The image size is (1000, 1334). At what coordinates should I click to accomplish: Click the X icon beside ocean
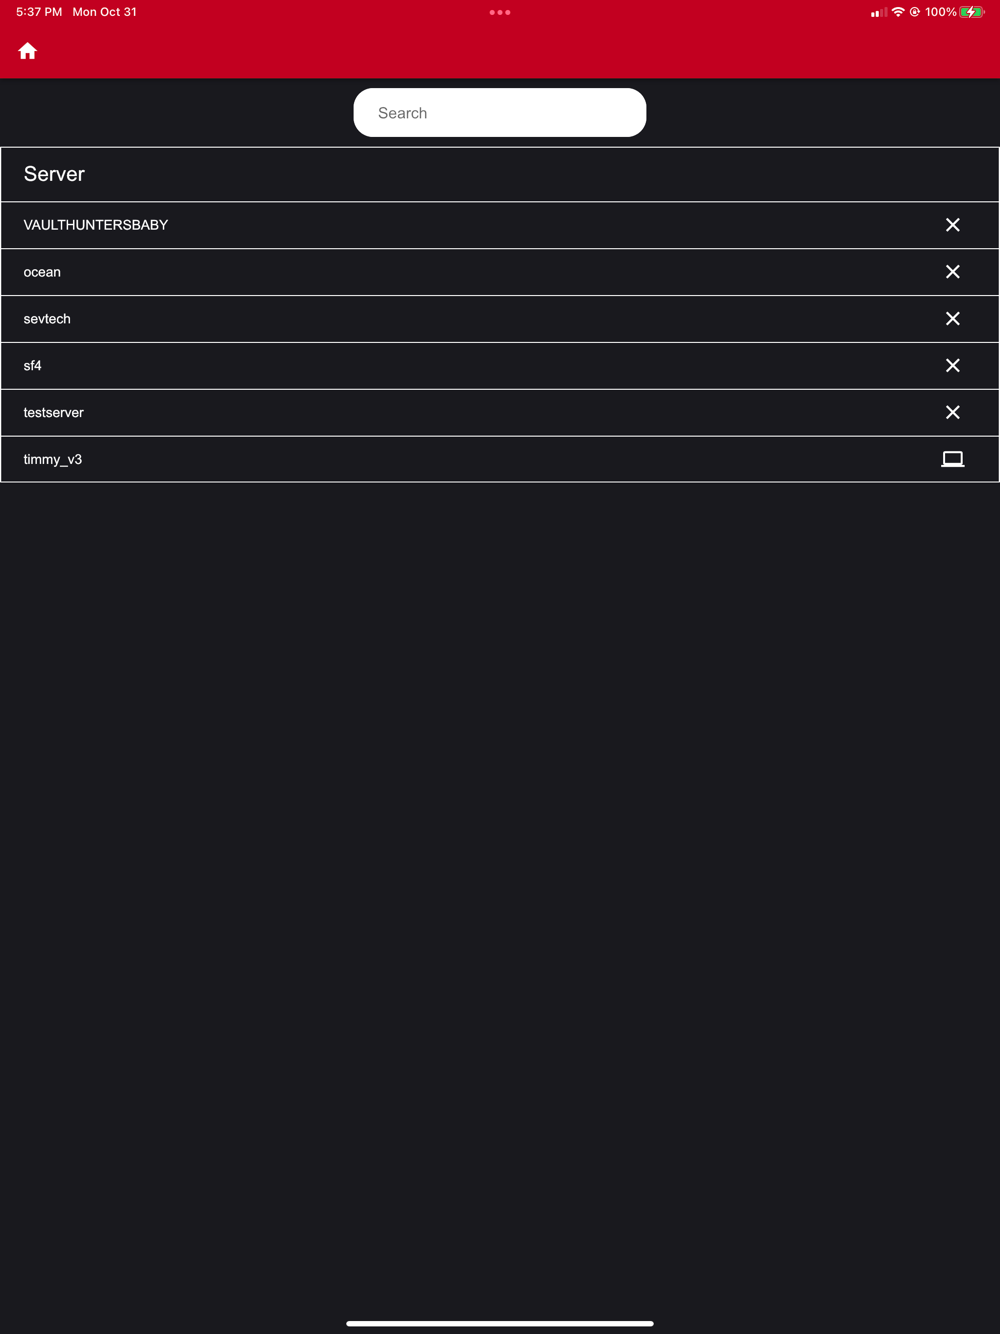(x=952, y=272)
